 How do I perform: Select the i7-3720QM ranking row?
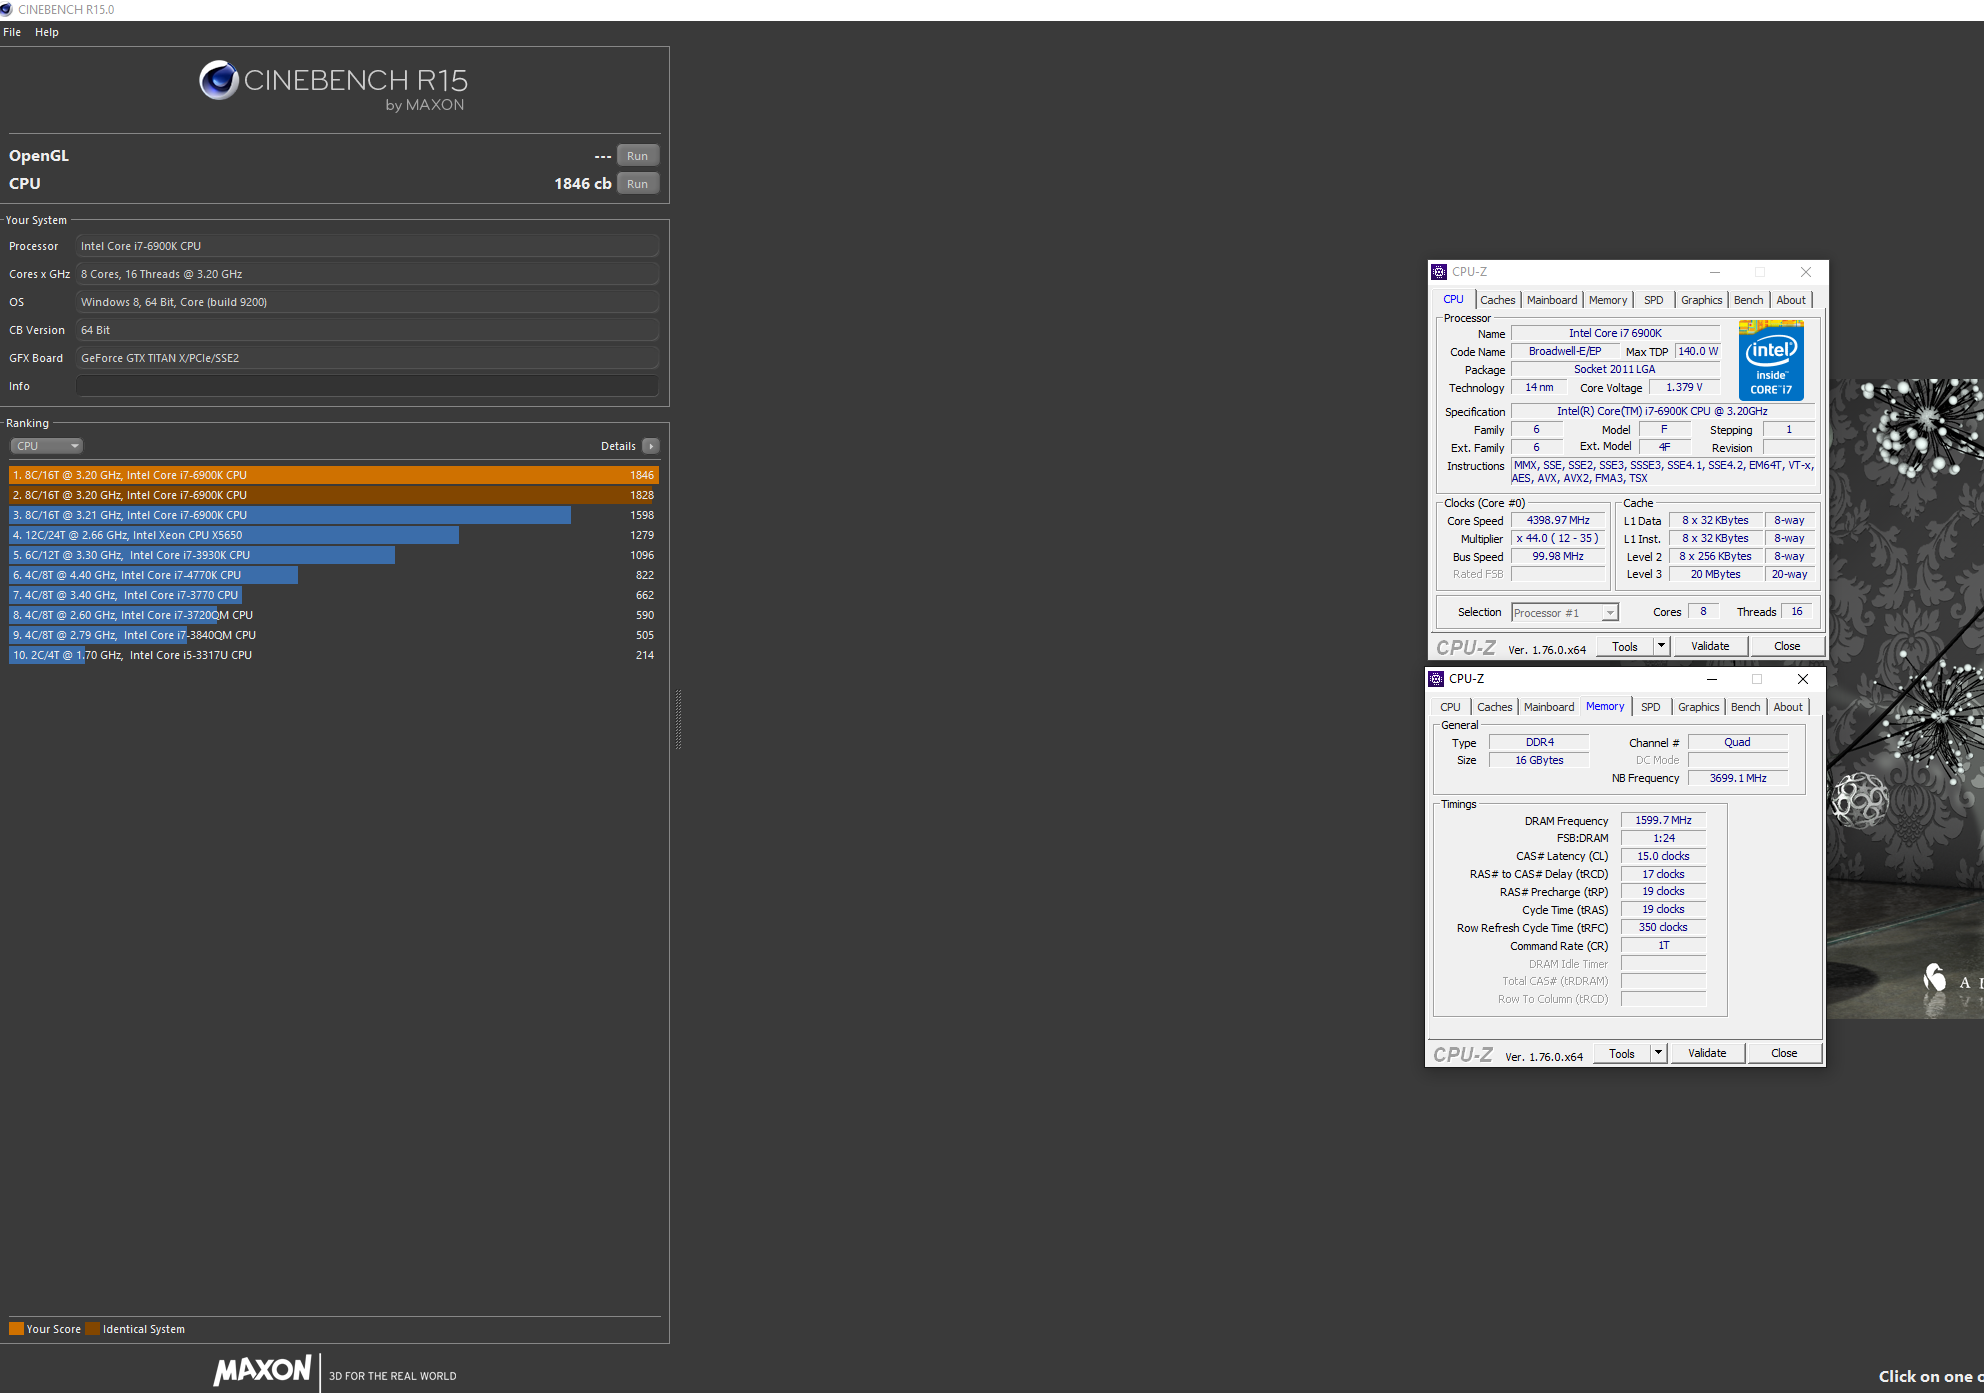(334, 615)
